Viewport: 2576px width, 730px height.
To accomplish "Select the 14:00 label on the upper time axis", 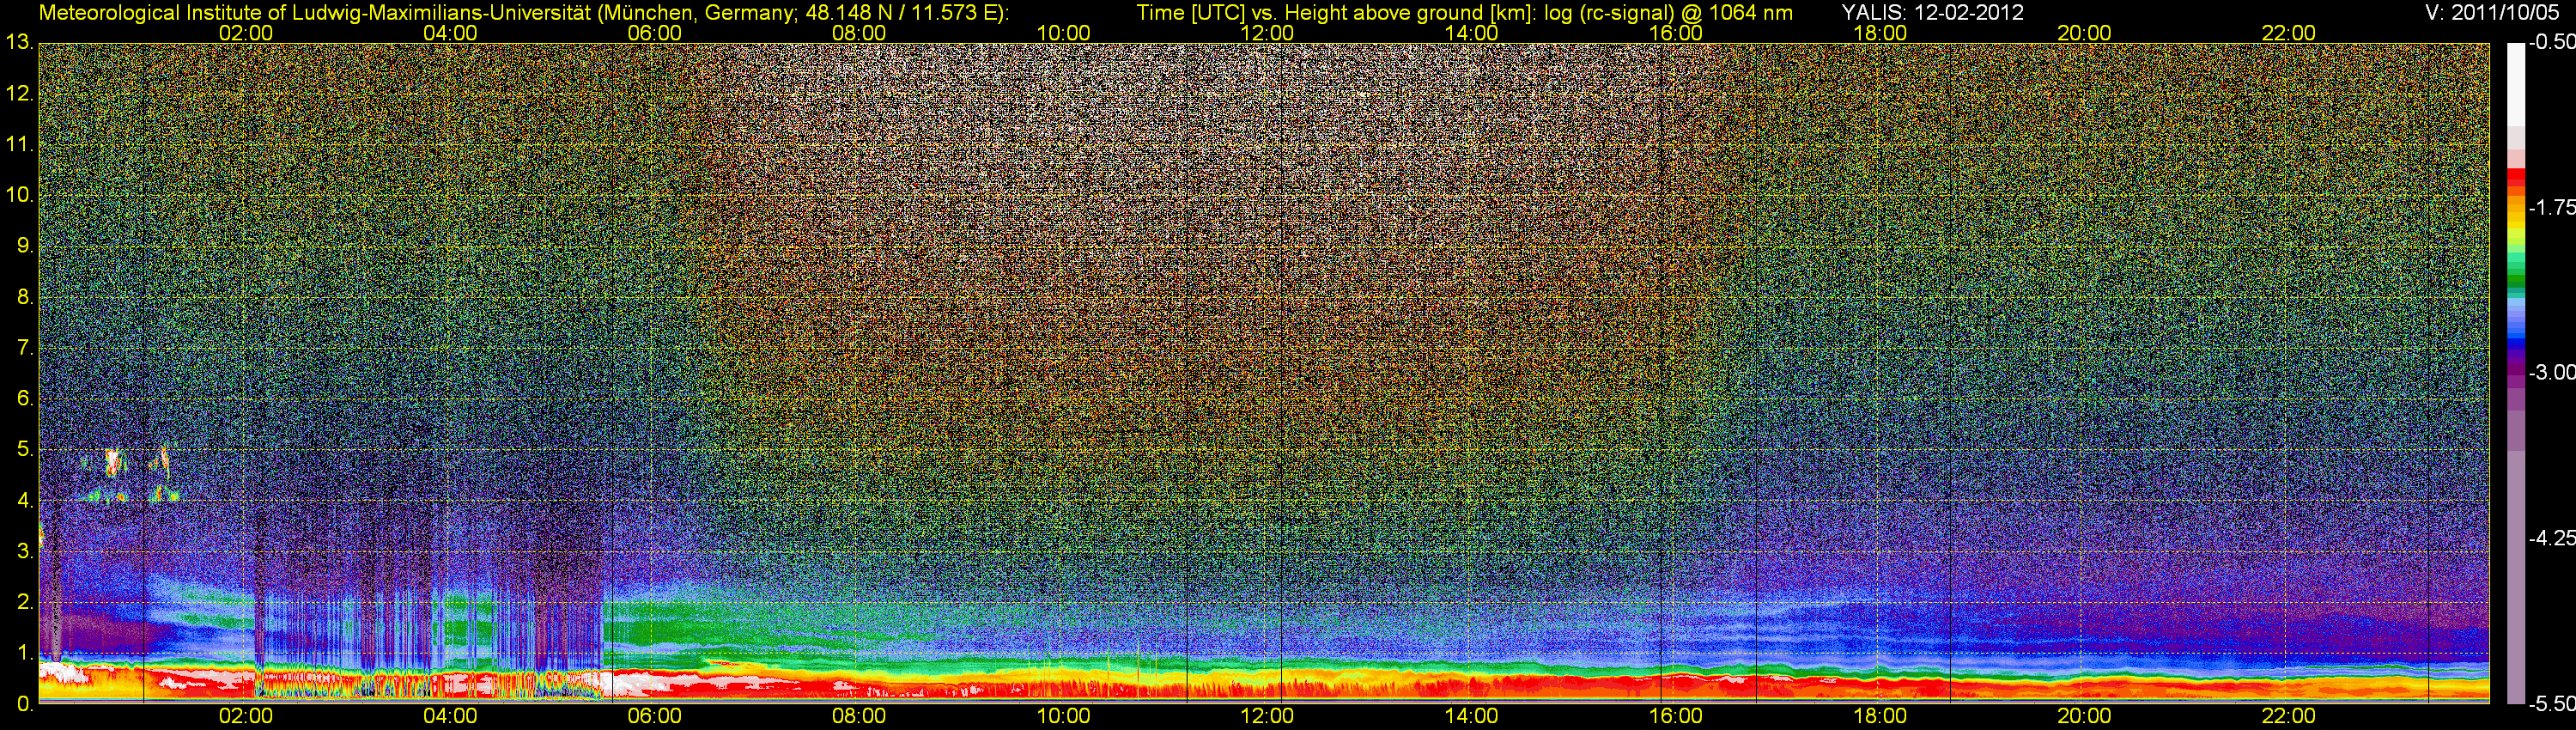I will coord(1471,33).
